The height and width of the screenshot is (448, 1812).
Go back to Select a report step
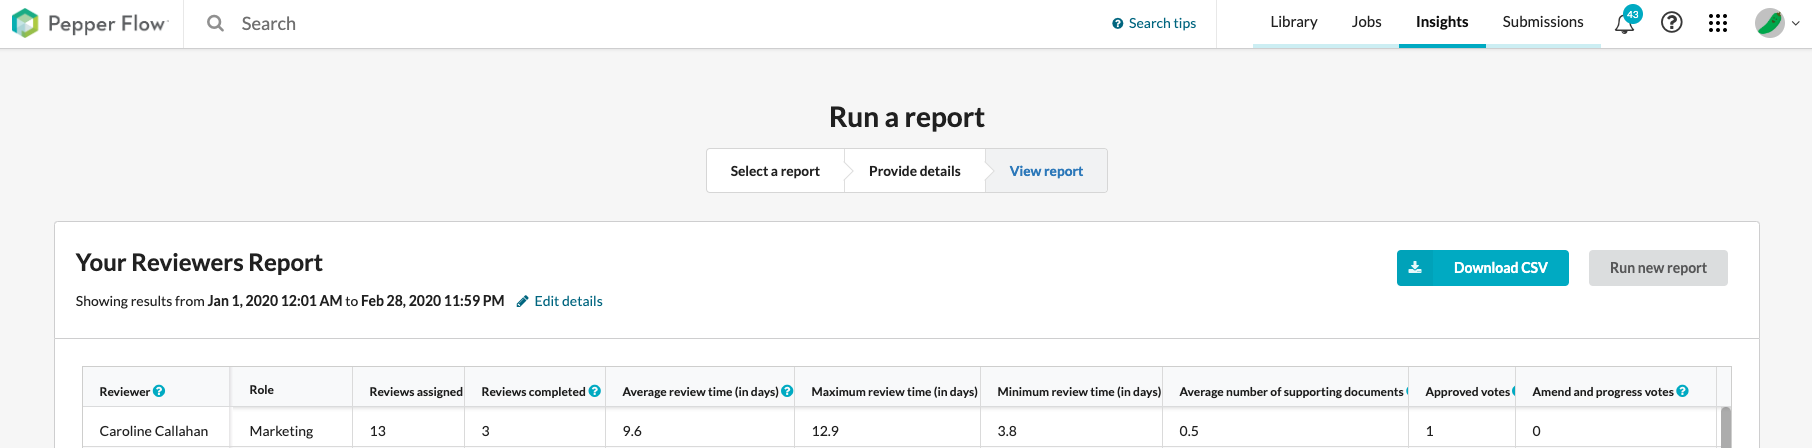pos(775,171)
